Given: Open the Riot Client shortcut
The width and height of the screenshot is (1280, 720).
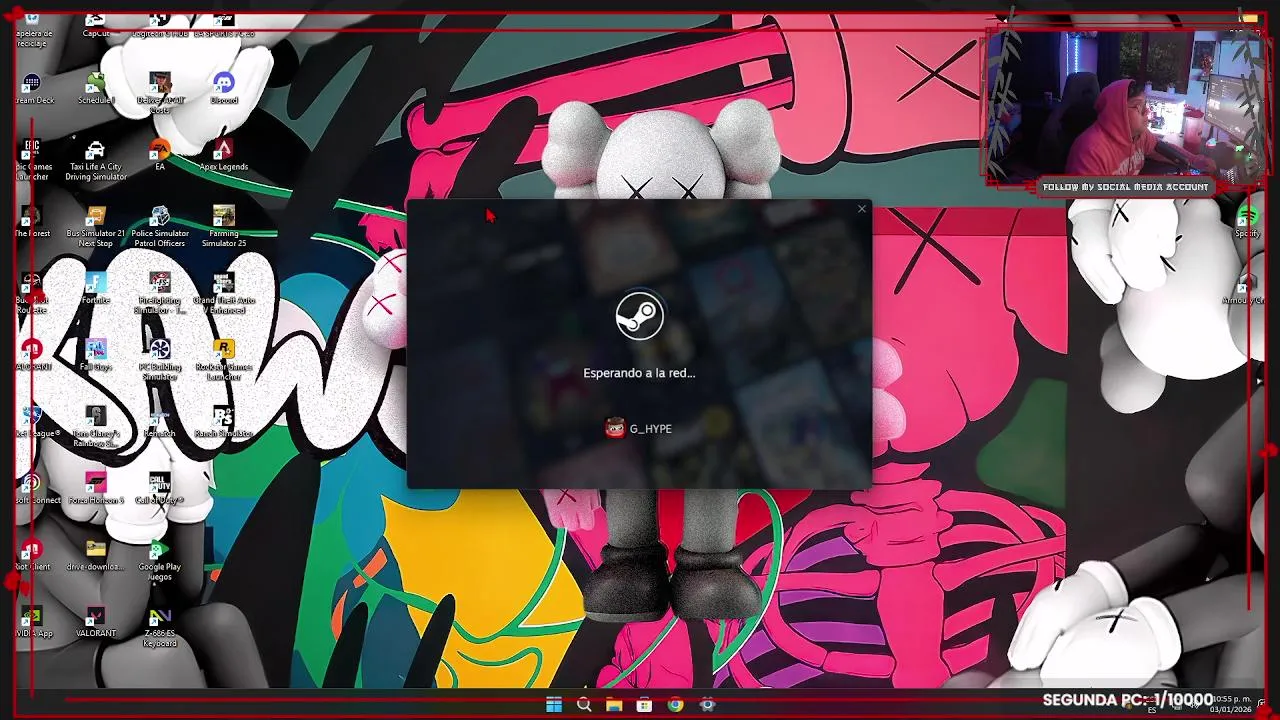Looking at the screenshot, I should (33, 555).
